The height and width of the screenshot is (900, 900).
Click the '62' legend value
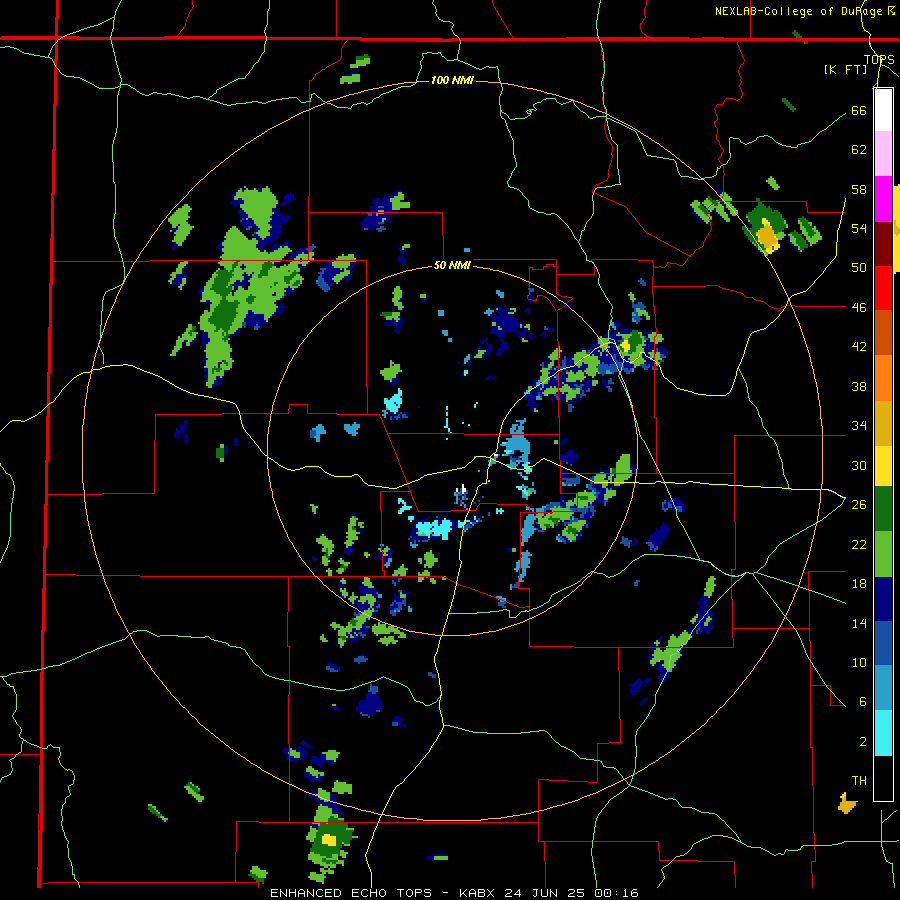pyautogui.click(x=859, y=150)
